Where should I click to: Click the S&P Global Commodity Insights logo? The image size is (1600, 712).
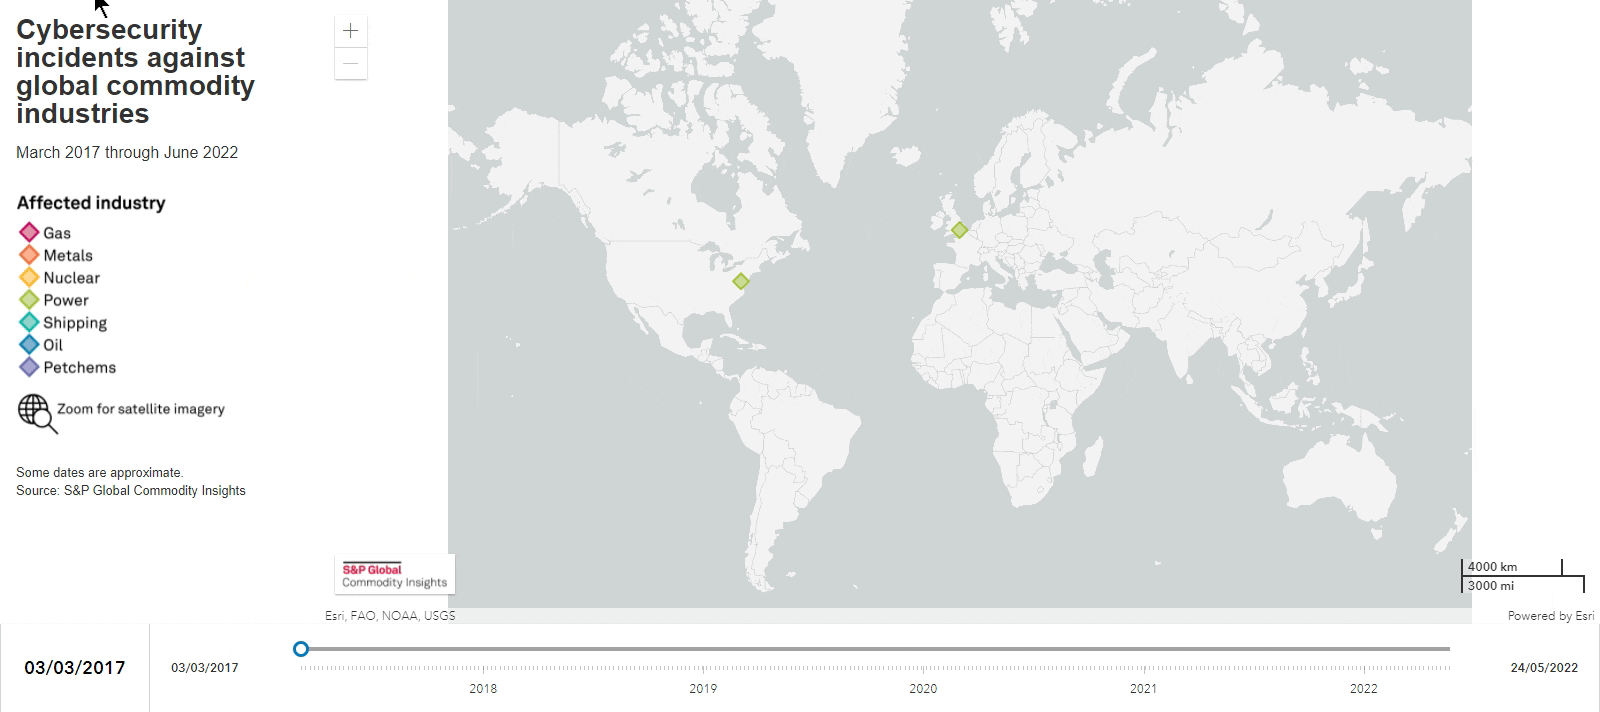click(x=394, y=575)
